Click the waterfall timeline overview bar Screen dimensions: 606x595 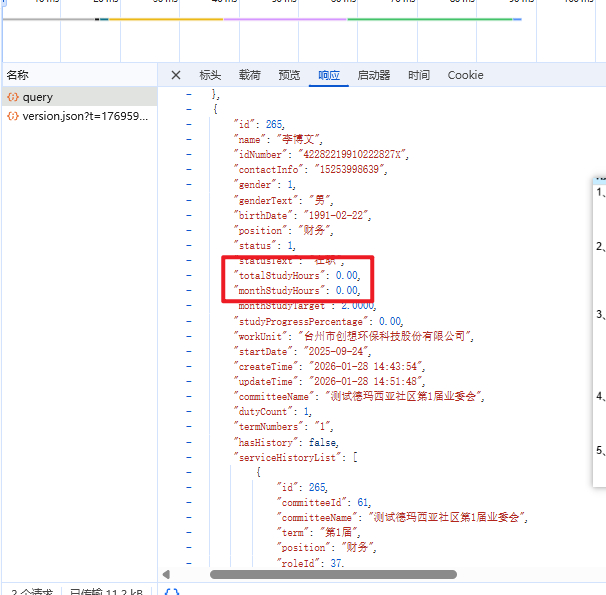coord(262,19)
